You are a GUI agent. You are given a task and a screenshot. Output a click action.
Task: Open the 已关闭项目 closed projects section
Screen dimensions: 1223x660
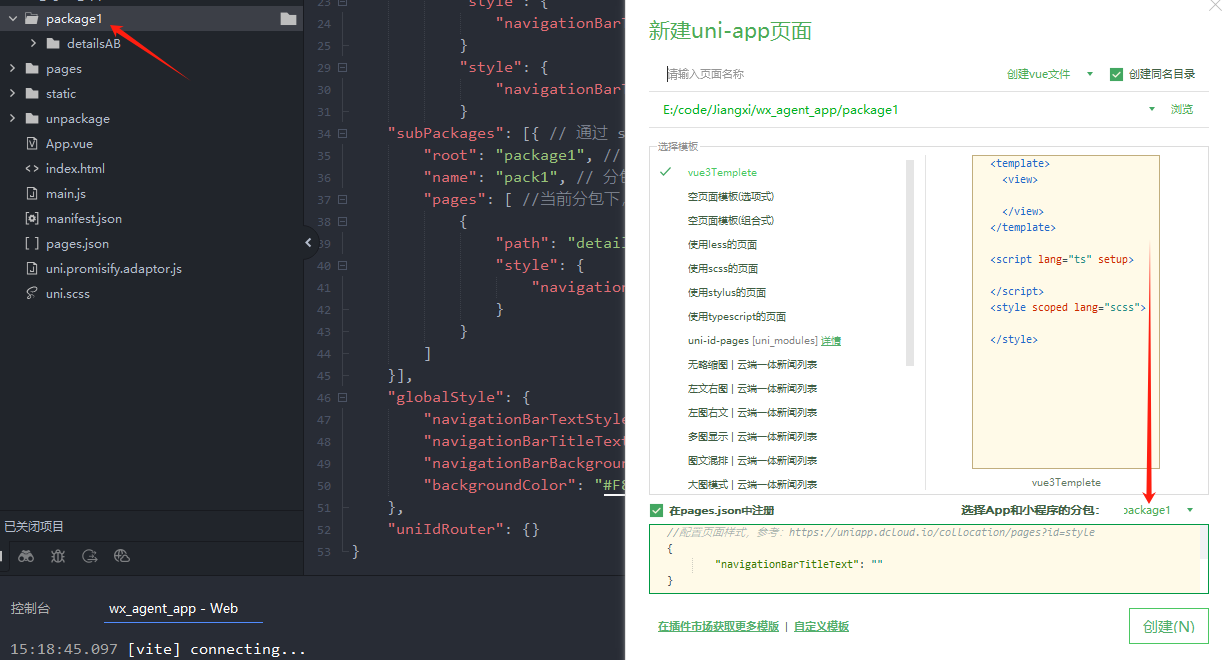click(34, 527)
